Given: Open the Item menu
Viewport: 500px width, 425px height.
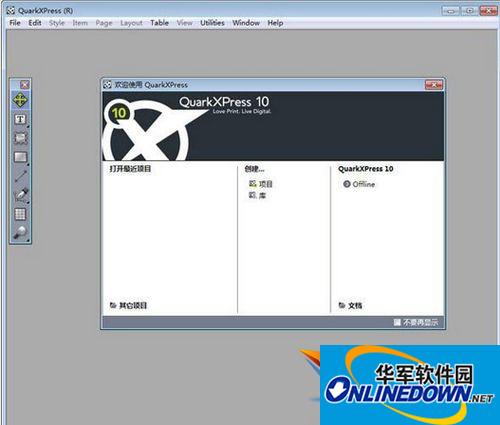Looking at the screenshot, I should pyautogui.click(x=80, y=23).
